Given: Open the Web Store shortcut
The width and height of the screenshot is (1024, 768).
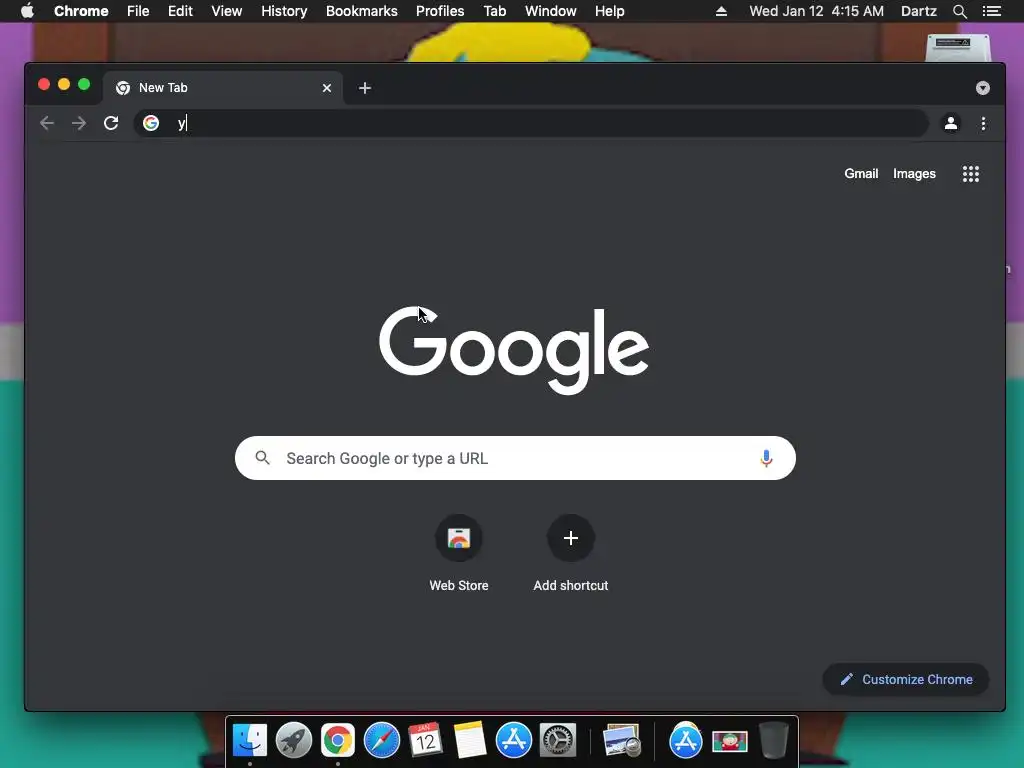Looking at the screenshot, I should [459, 552].
